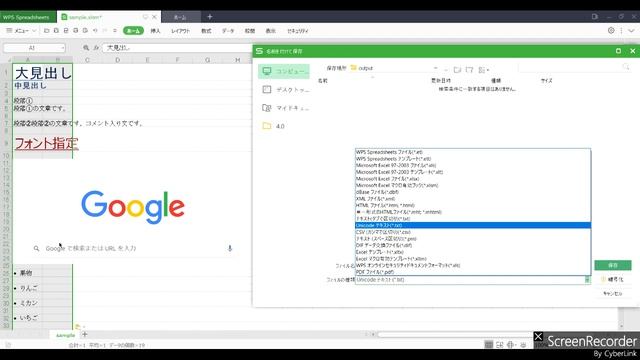Activate the sample.xlsm document tab
This screenshot has height=360, width=640.
tap(109, 17)
